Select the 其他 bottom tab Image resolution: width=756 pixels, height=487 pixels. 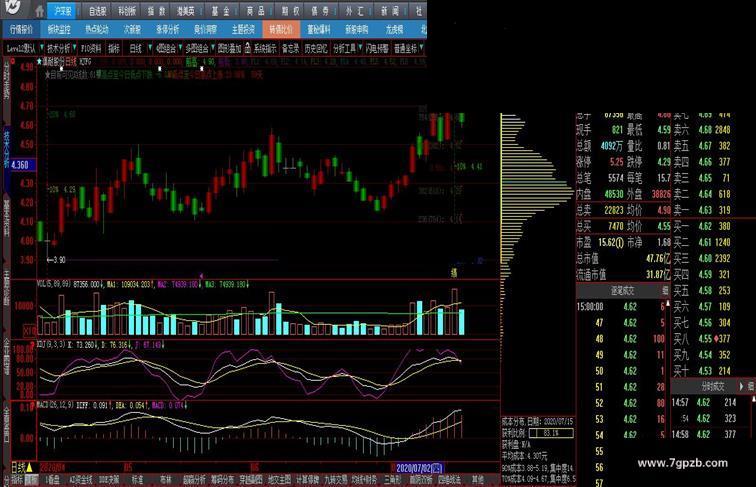coord(477,480)
